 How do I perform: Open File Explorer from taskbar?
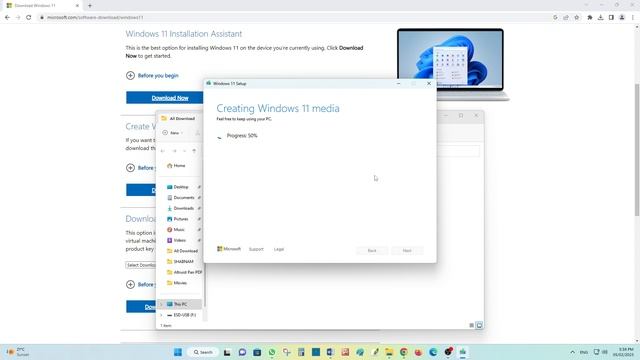coord(389,352)
